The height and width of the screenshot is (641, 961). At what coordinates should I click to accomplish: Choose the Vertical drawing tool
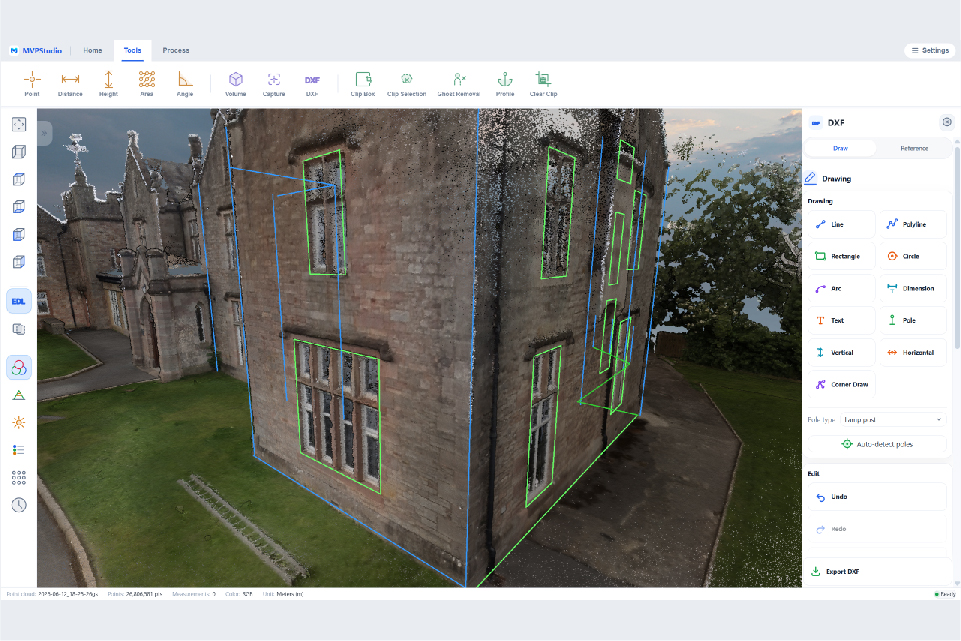pyautogui.click(x=841, y=352)
